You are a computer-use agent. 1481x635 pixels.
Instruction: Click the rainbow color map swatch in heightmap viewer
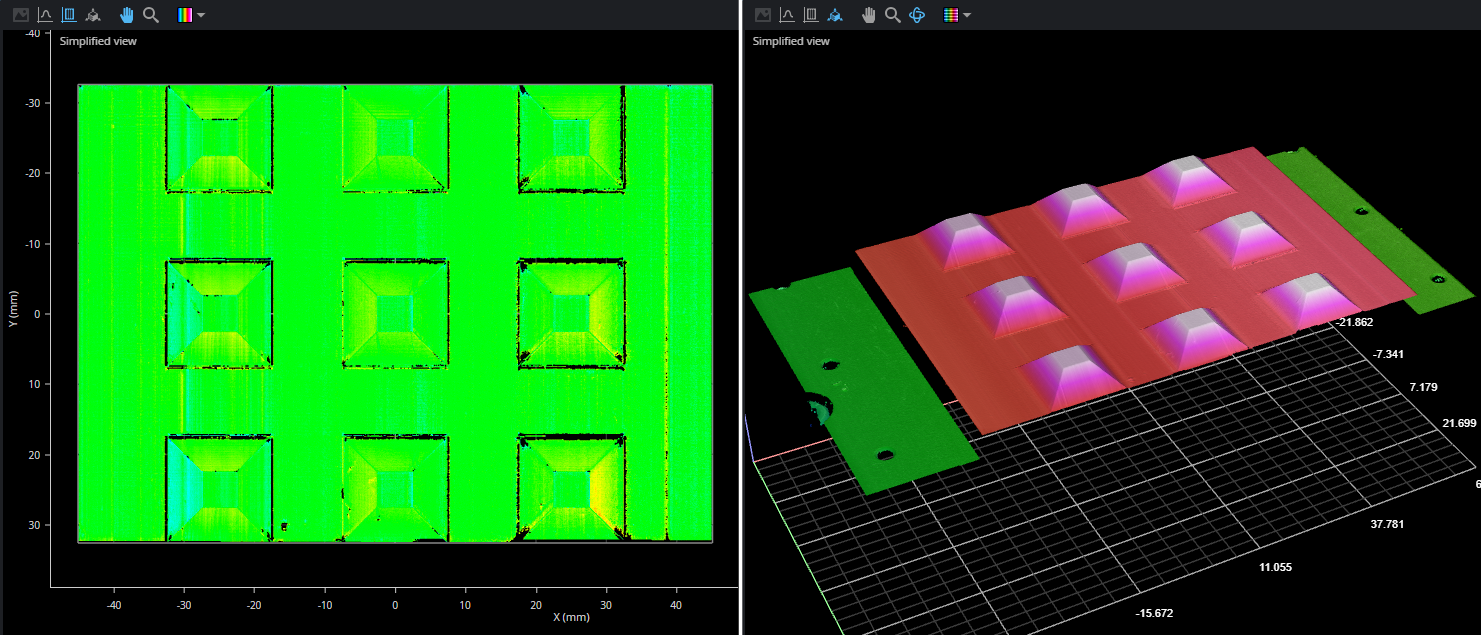pos(185,15)
